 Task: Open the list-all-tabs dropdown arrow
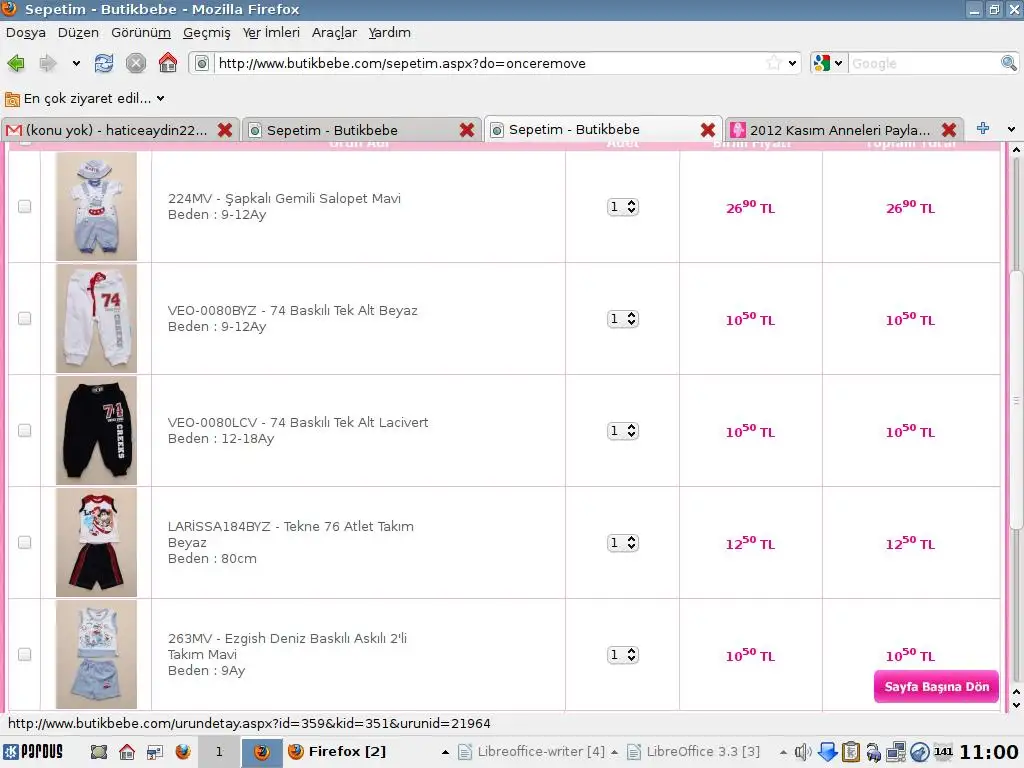[x=1012, y=129]
